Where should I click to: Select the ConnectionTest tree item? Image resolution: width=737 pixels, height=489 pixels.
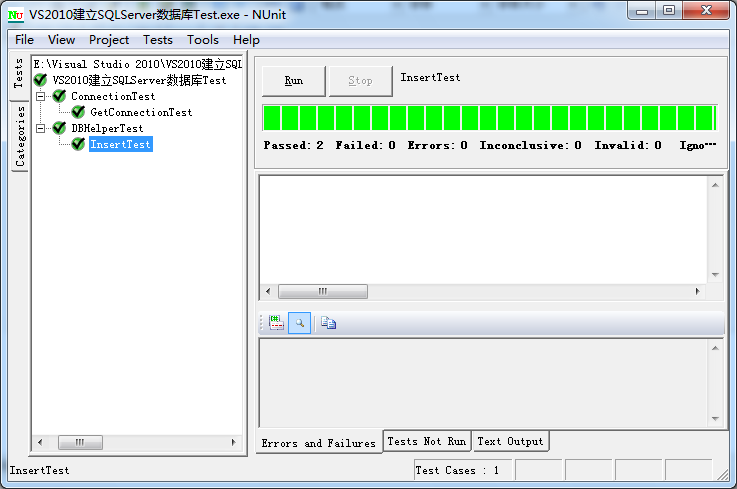(x=113, y=96)
